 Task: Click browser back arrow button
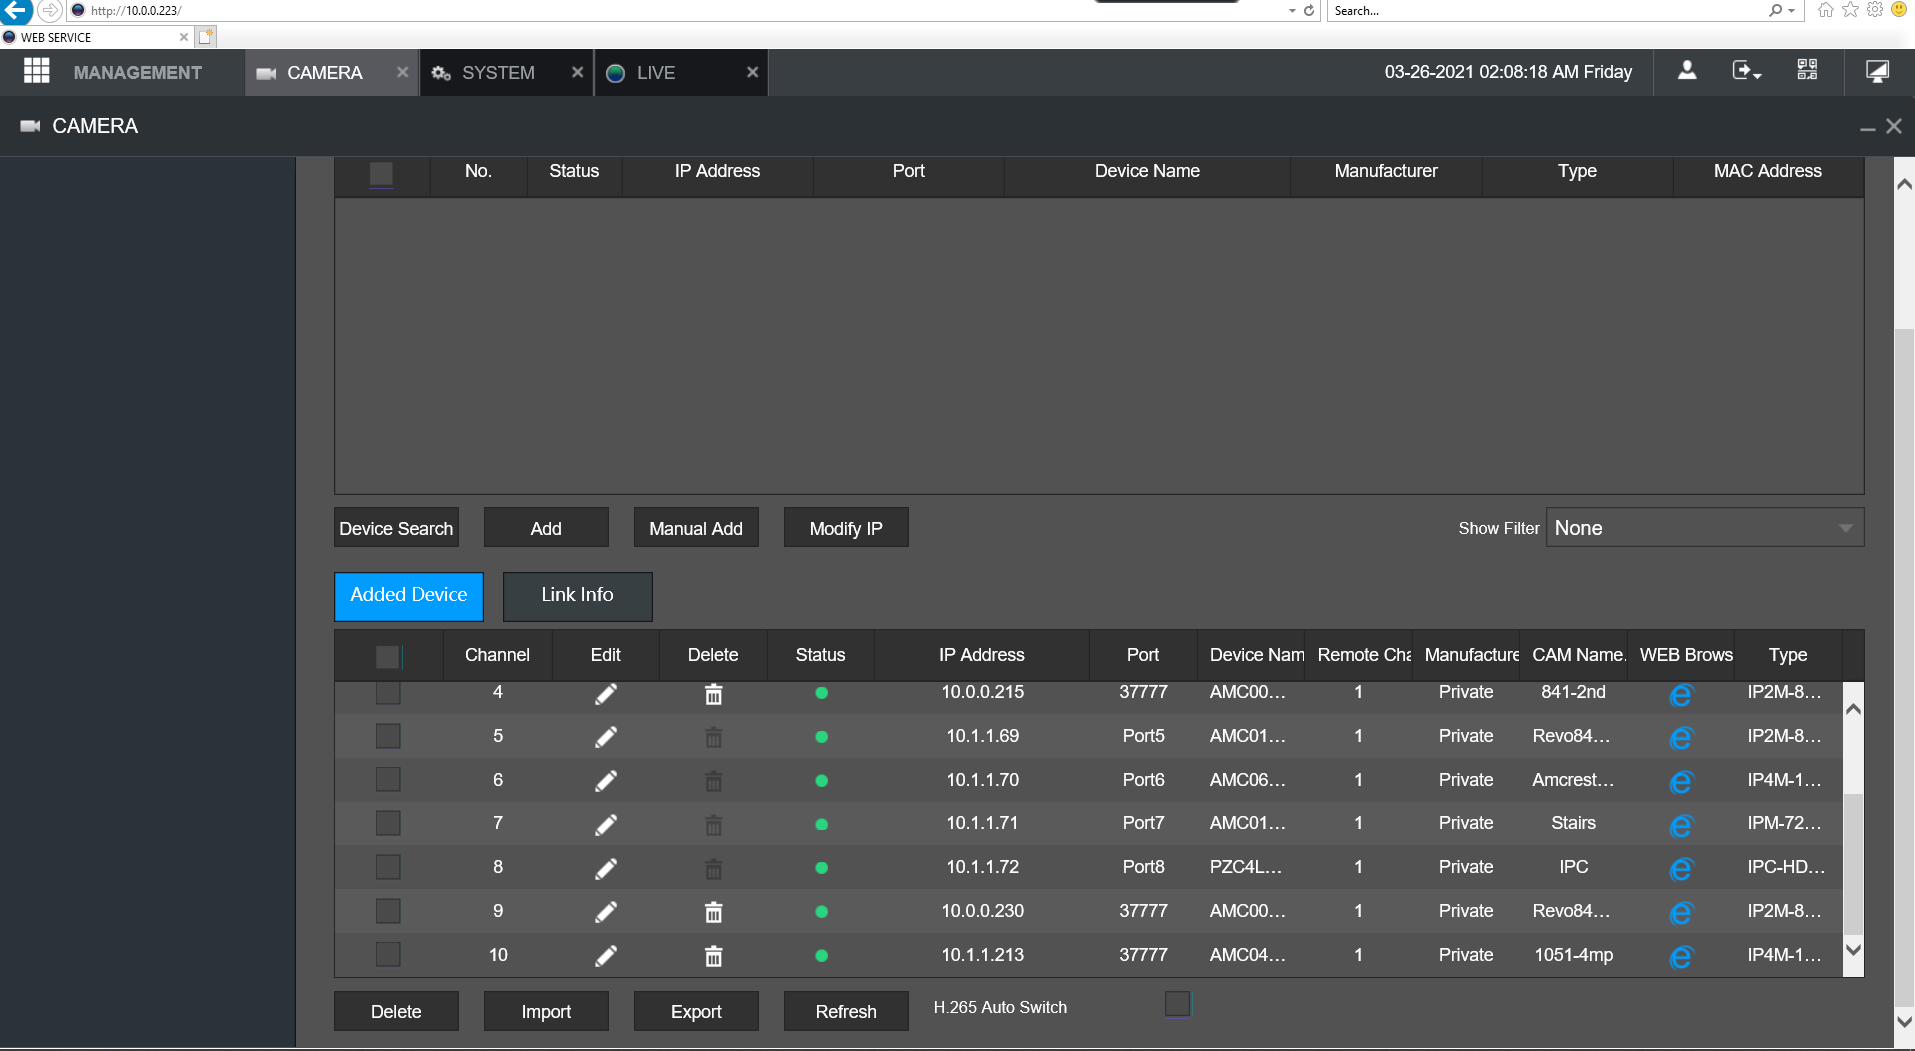click(16, 10)
